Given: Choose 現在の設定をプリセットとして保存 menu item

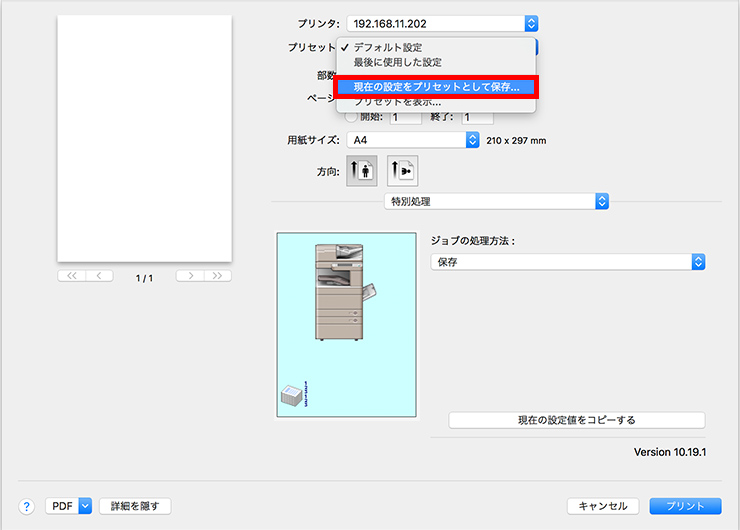Looking at the screenshot, I should 436,87.
